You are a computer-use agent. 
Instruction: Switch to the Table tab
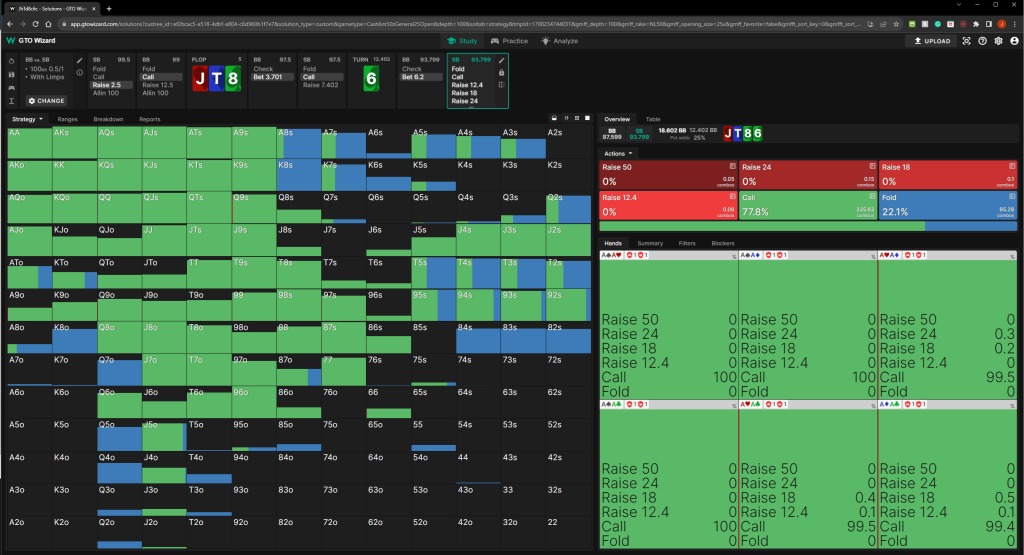point(652,119)
